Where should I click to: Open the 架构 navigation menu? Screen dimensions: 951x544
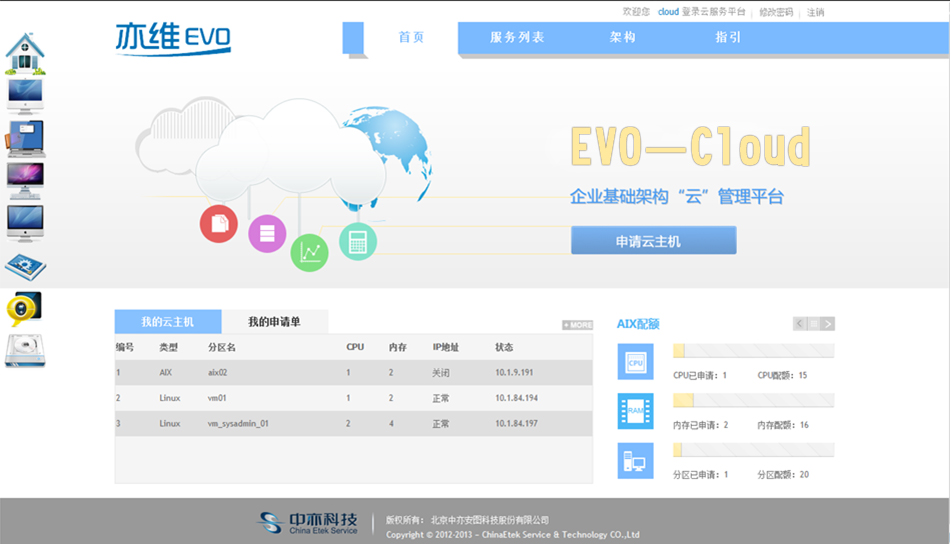point(622,37)
